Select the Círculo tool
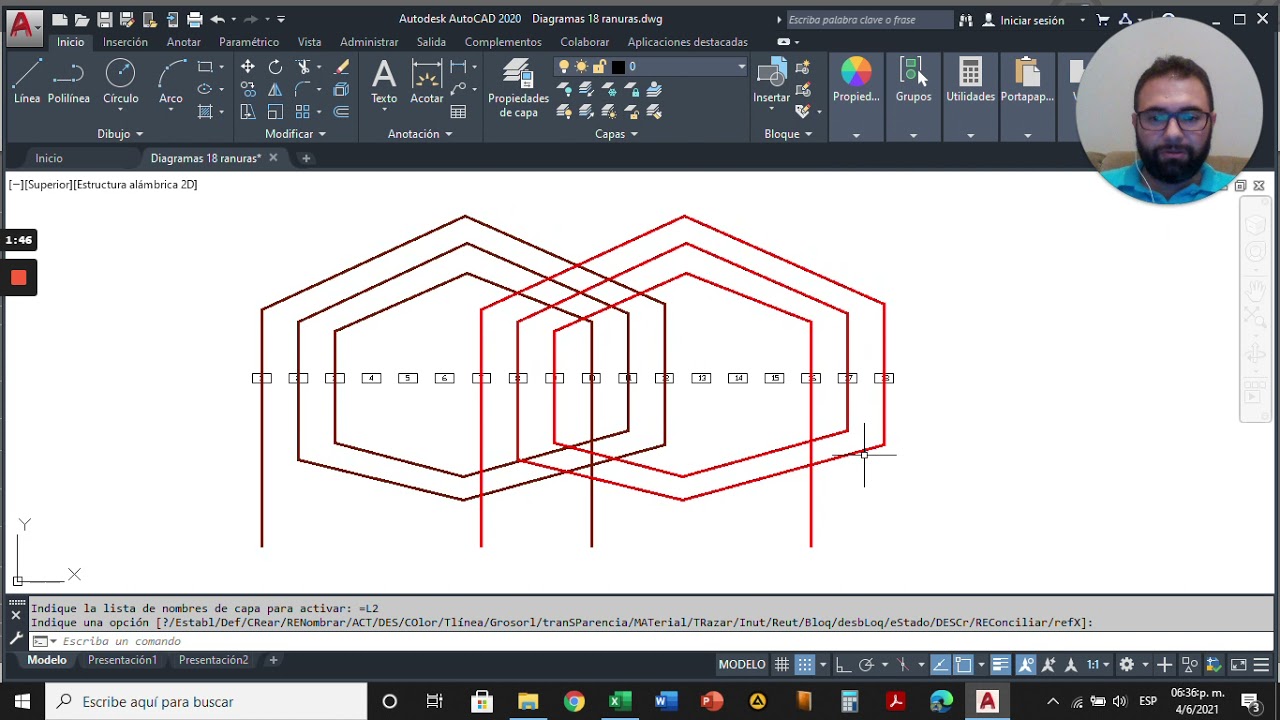 point(120,81)
